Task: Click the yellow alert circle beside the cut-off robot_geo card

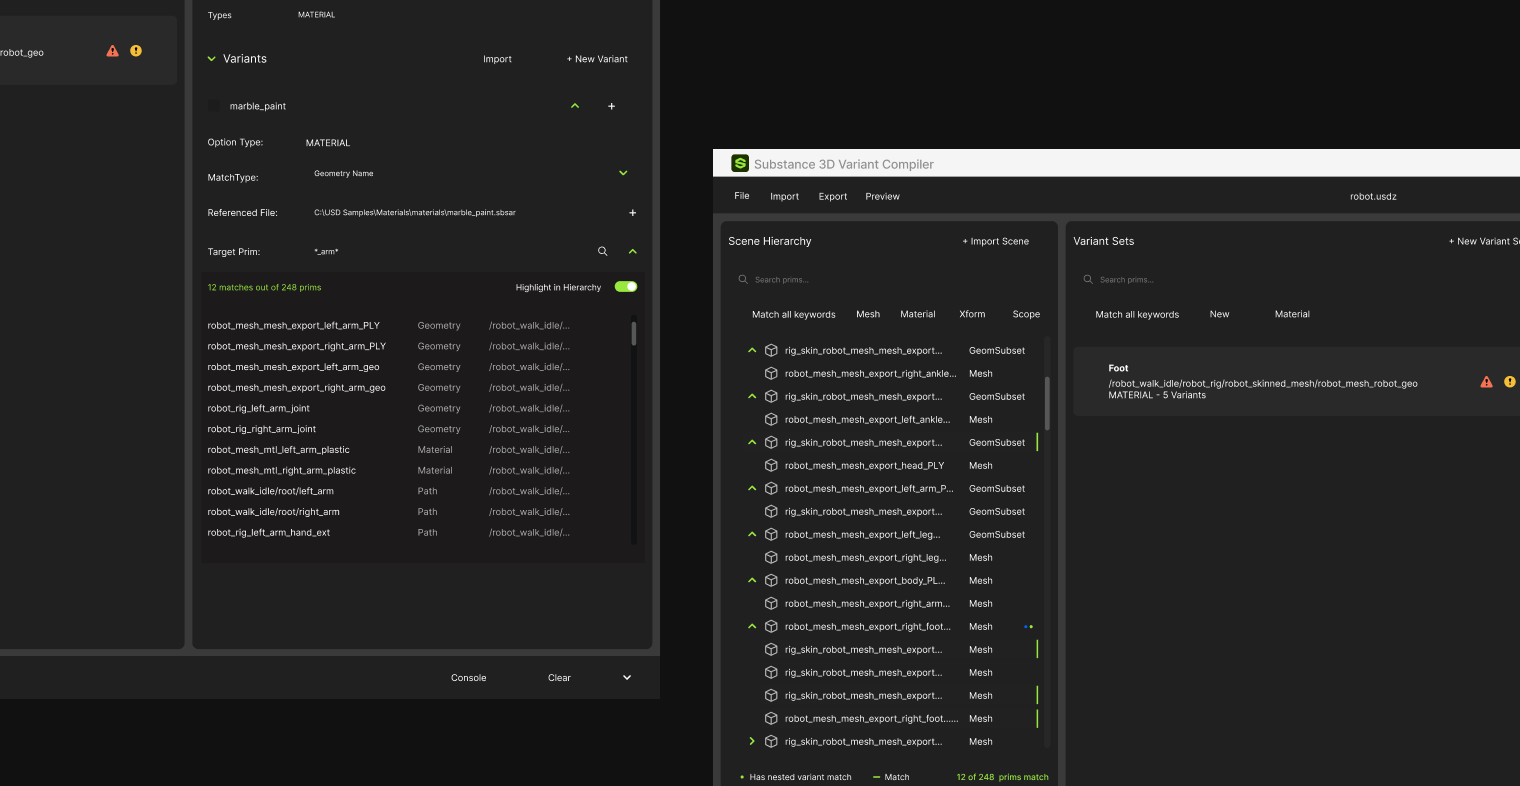Action: click(136, 51)
